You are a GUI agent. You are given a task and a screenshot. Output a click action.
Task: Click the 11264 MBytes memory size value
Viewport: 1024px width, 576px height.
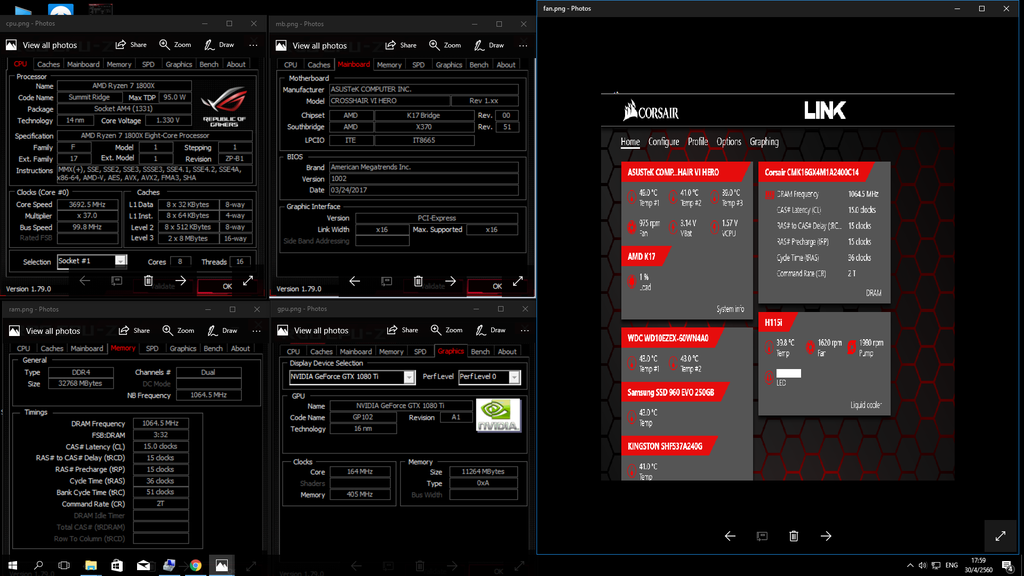[483, 472]
